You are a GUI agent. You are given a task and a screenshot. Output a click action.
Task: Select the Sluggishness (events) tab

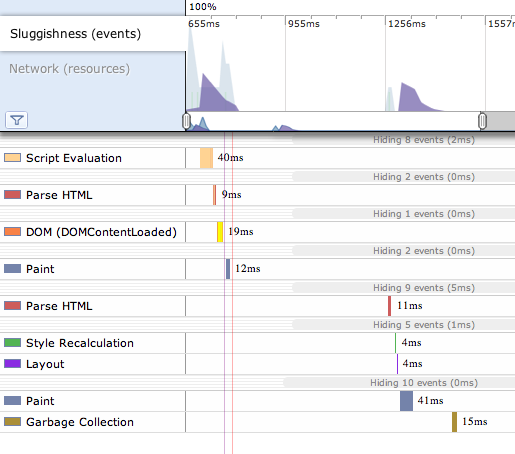point(93,34)
